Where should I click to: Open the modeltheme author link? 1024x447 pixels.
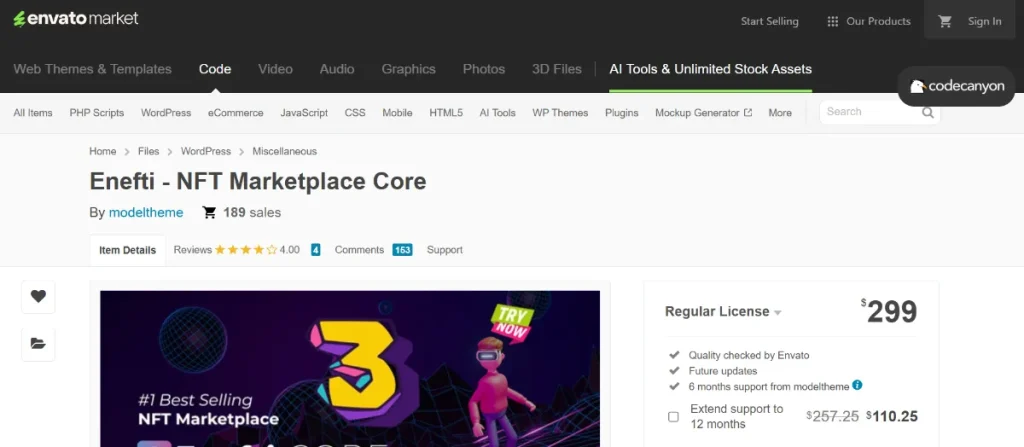(146, 212)
